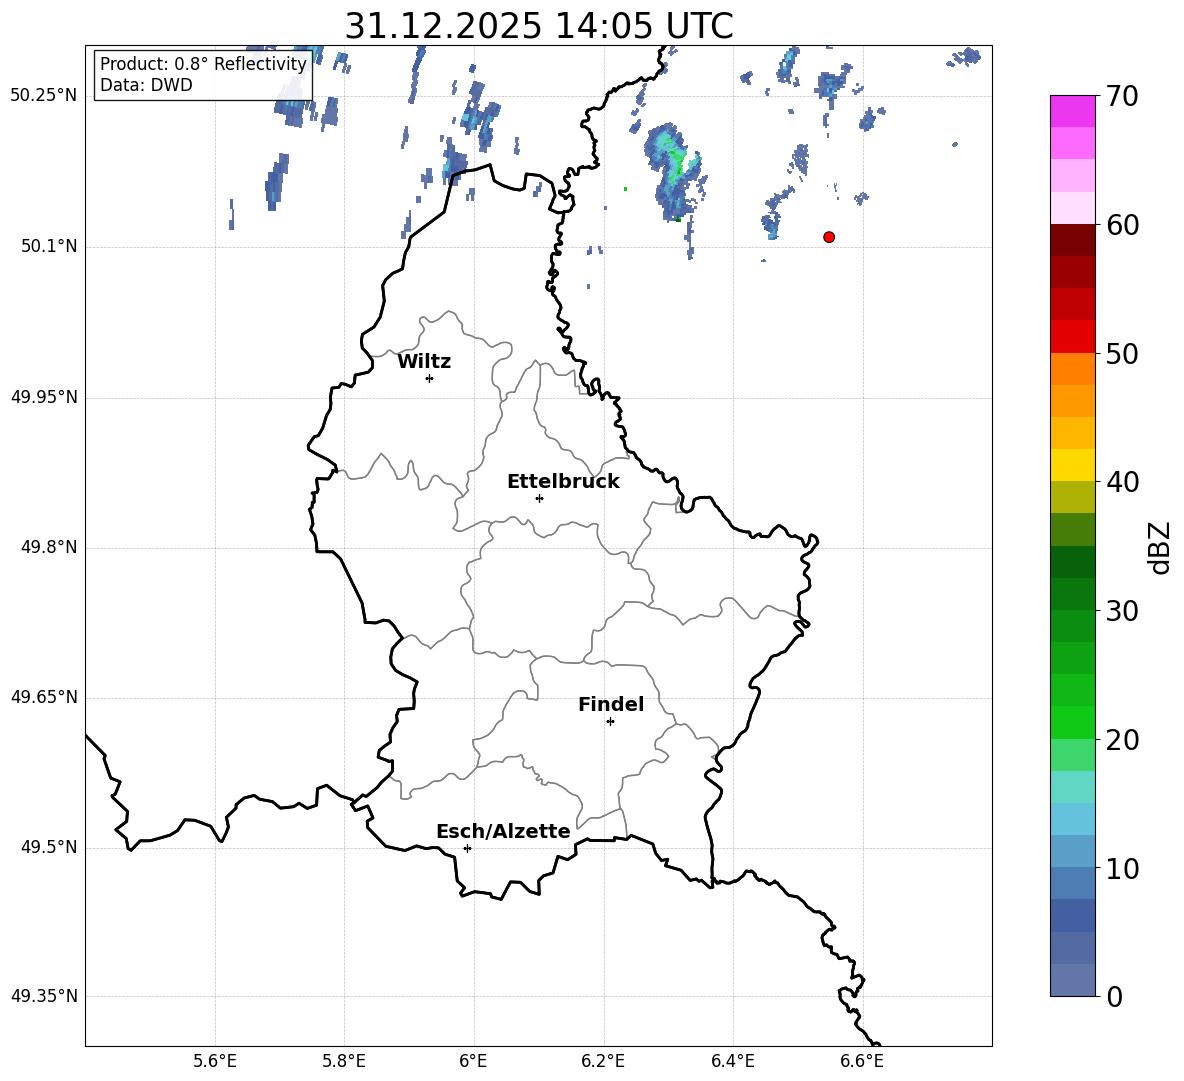Click the bright green colorbar segment above 20

coord(1073,722)
